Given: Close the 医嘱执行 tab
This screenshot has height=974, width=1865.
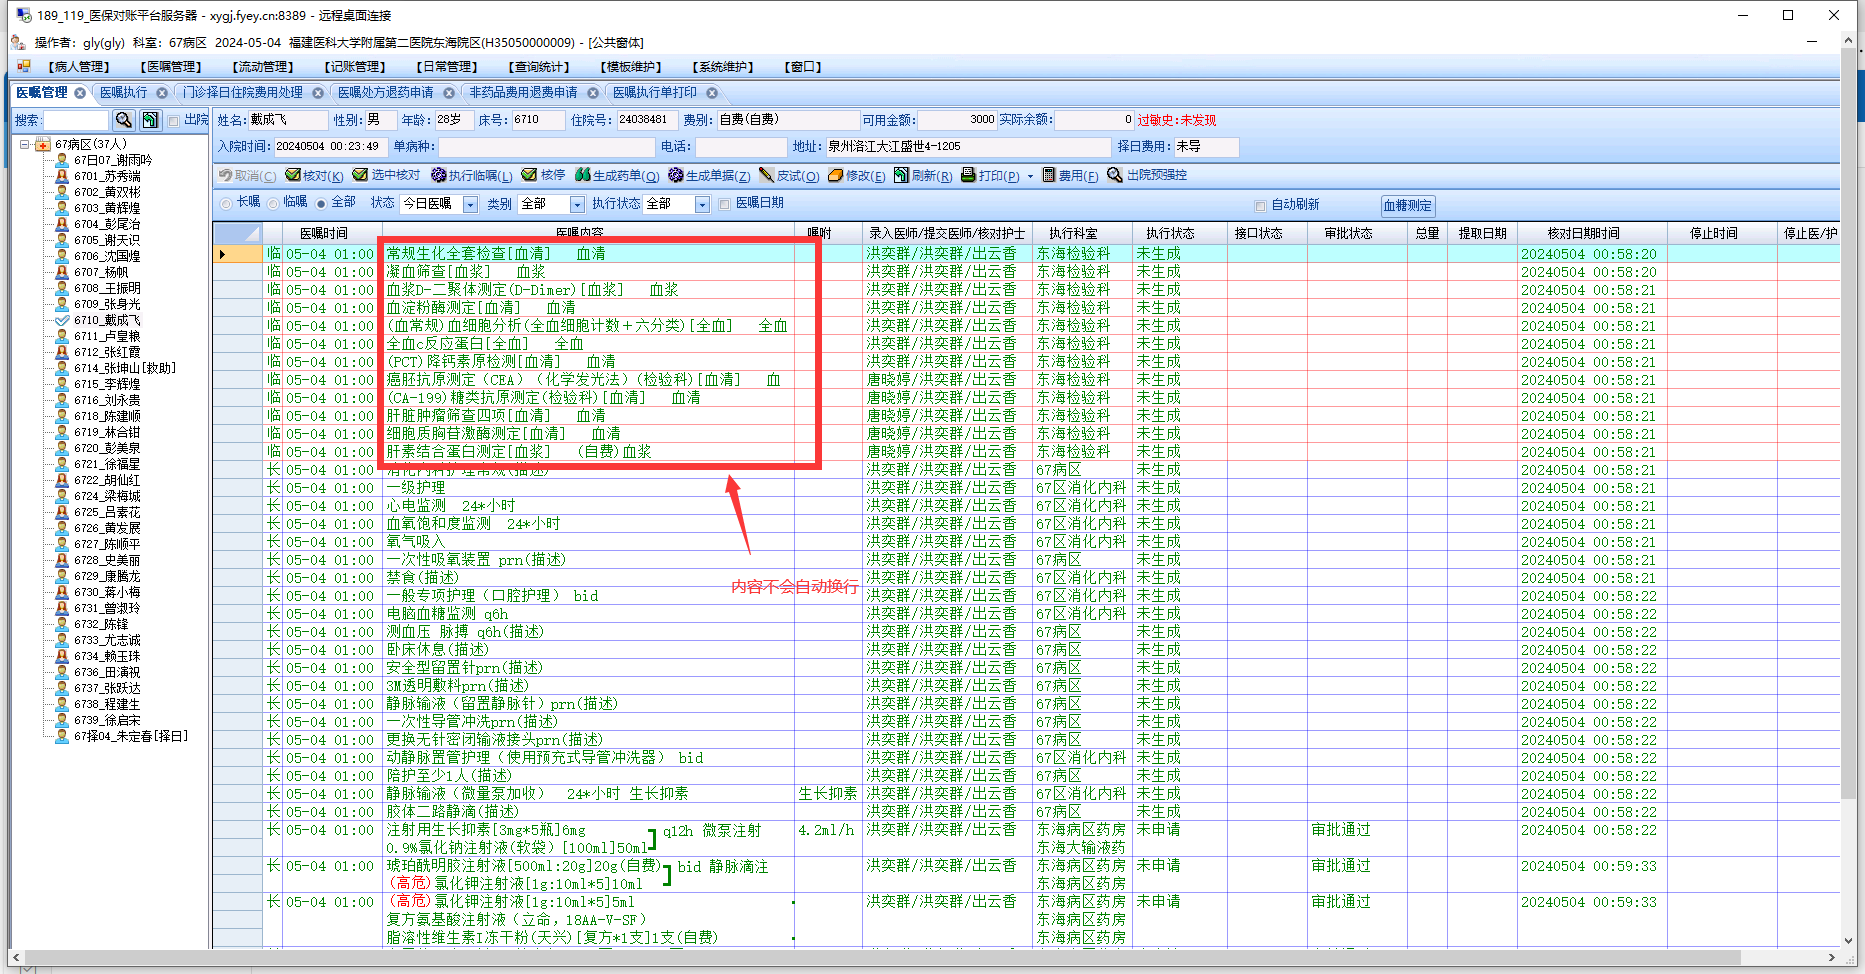Looking at the screenshot, I should 162,93.
